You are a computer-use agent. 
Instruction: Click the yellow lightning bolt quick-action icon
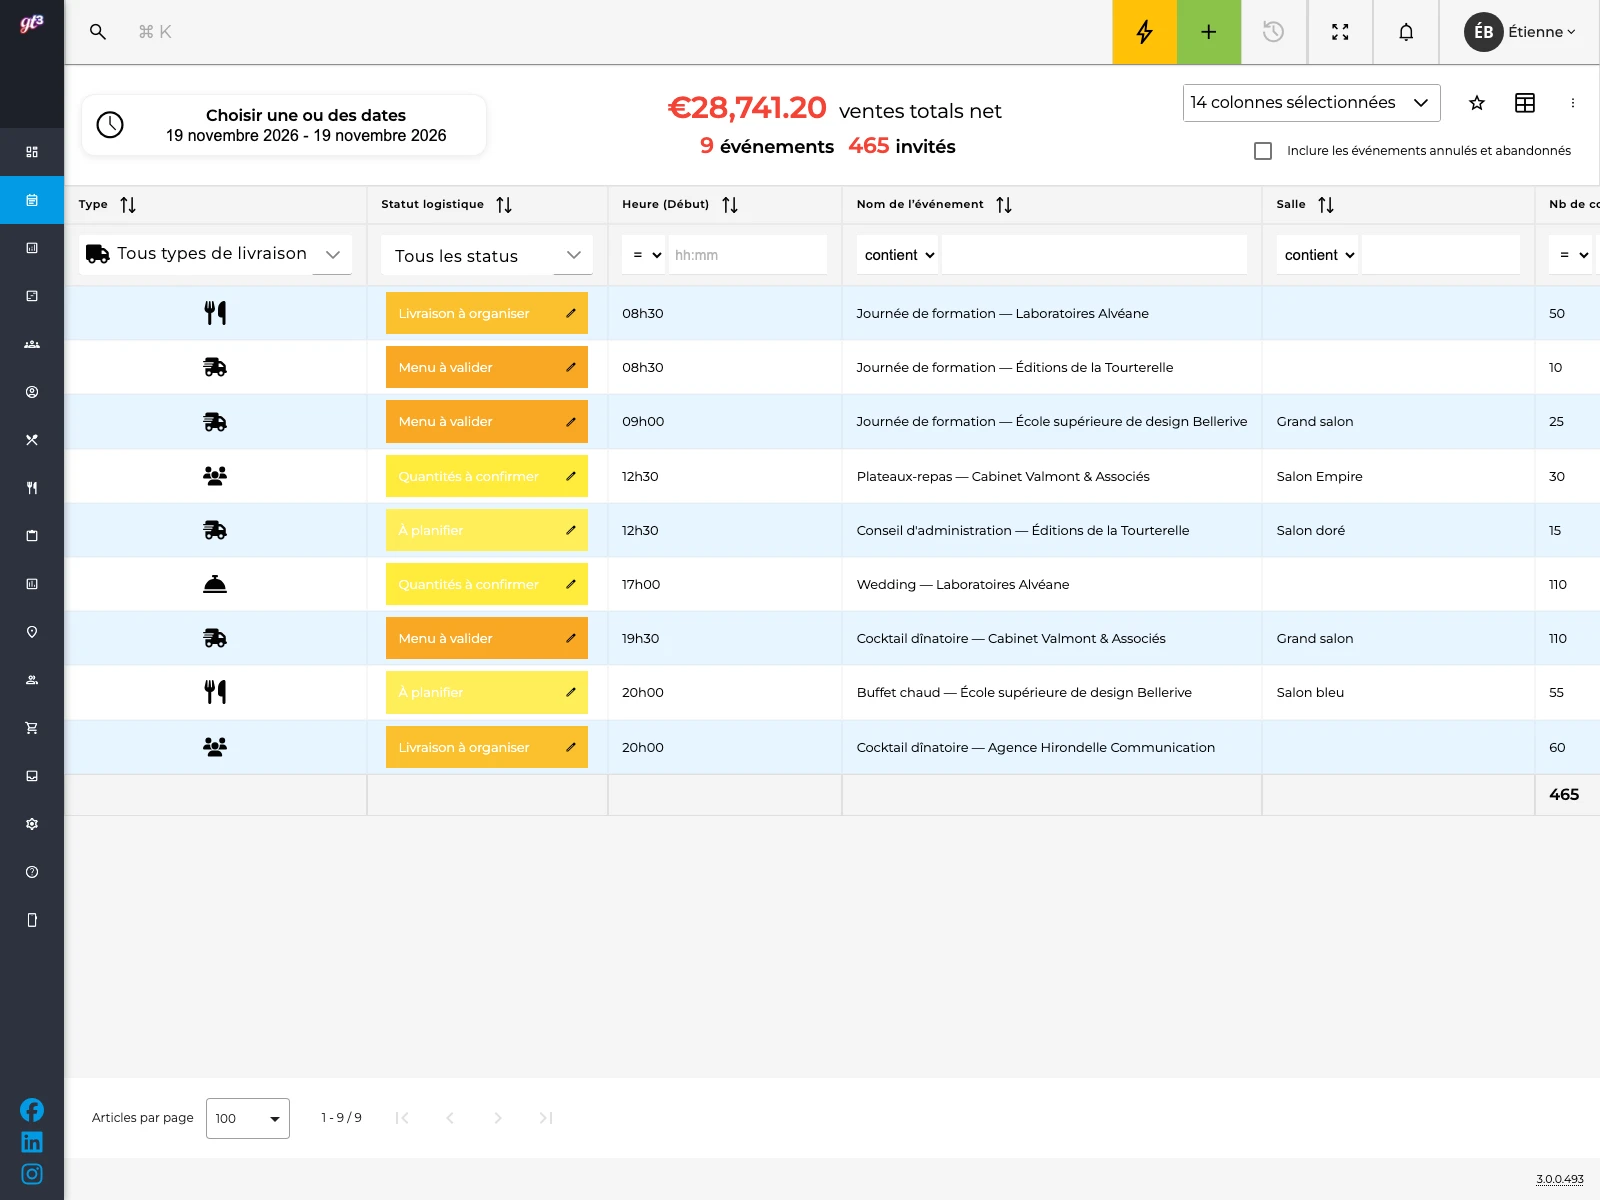coord(1144,32)
